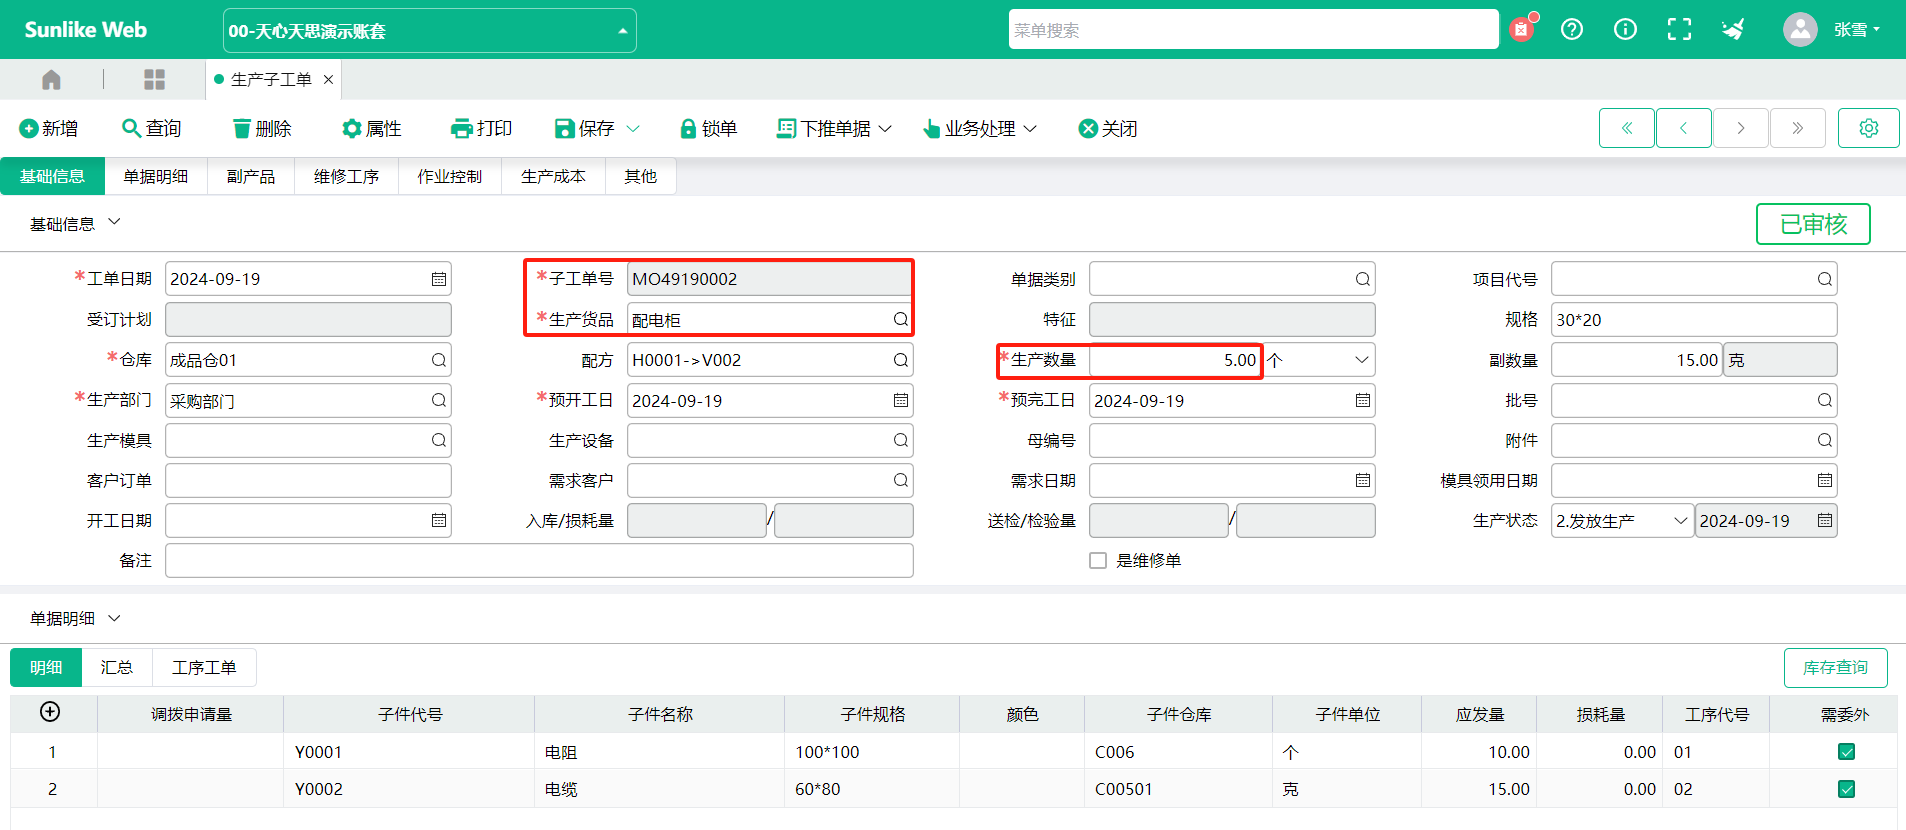This screenshot has height=830, width=1906.
Task: Switch to 副产品 tab
Action: tap(251, 176)
